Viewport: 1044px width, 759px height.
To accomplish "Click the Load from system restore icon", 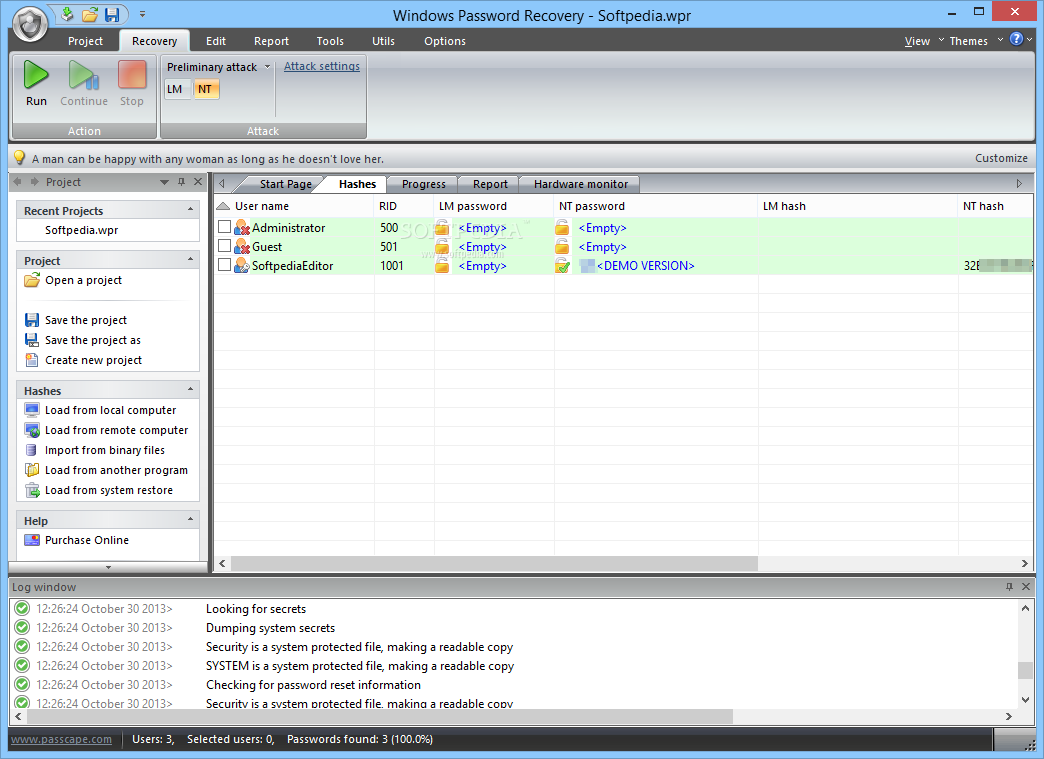I will click(31, 490).
